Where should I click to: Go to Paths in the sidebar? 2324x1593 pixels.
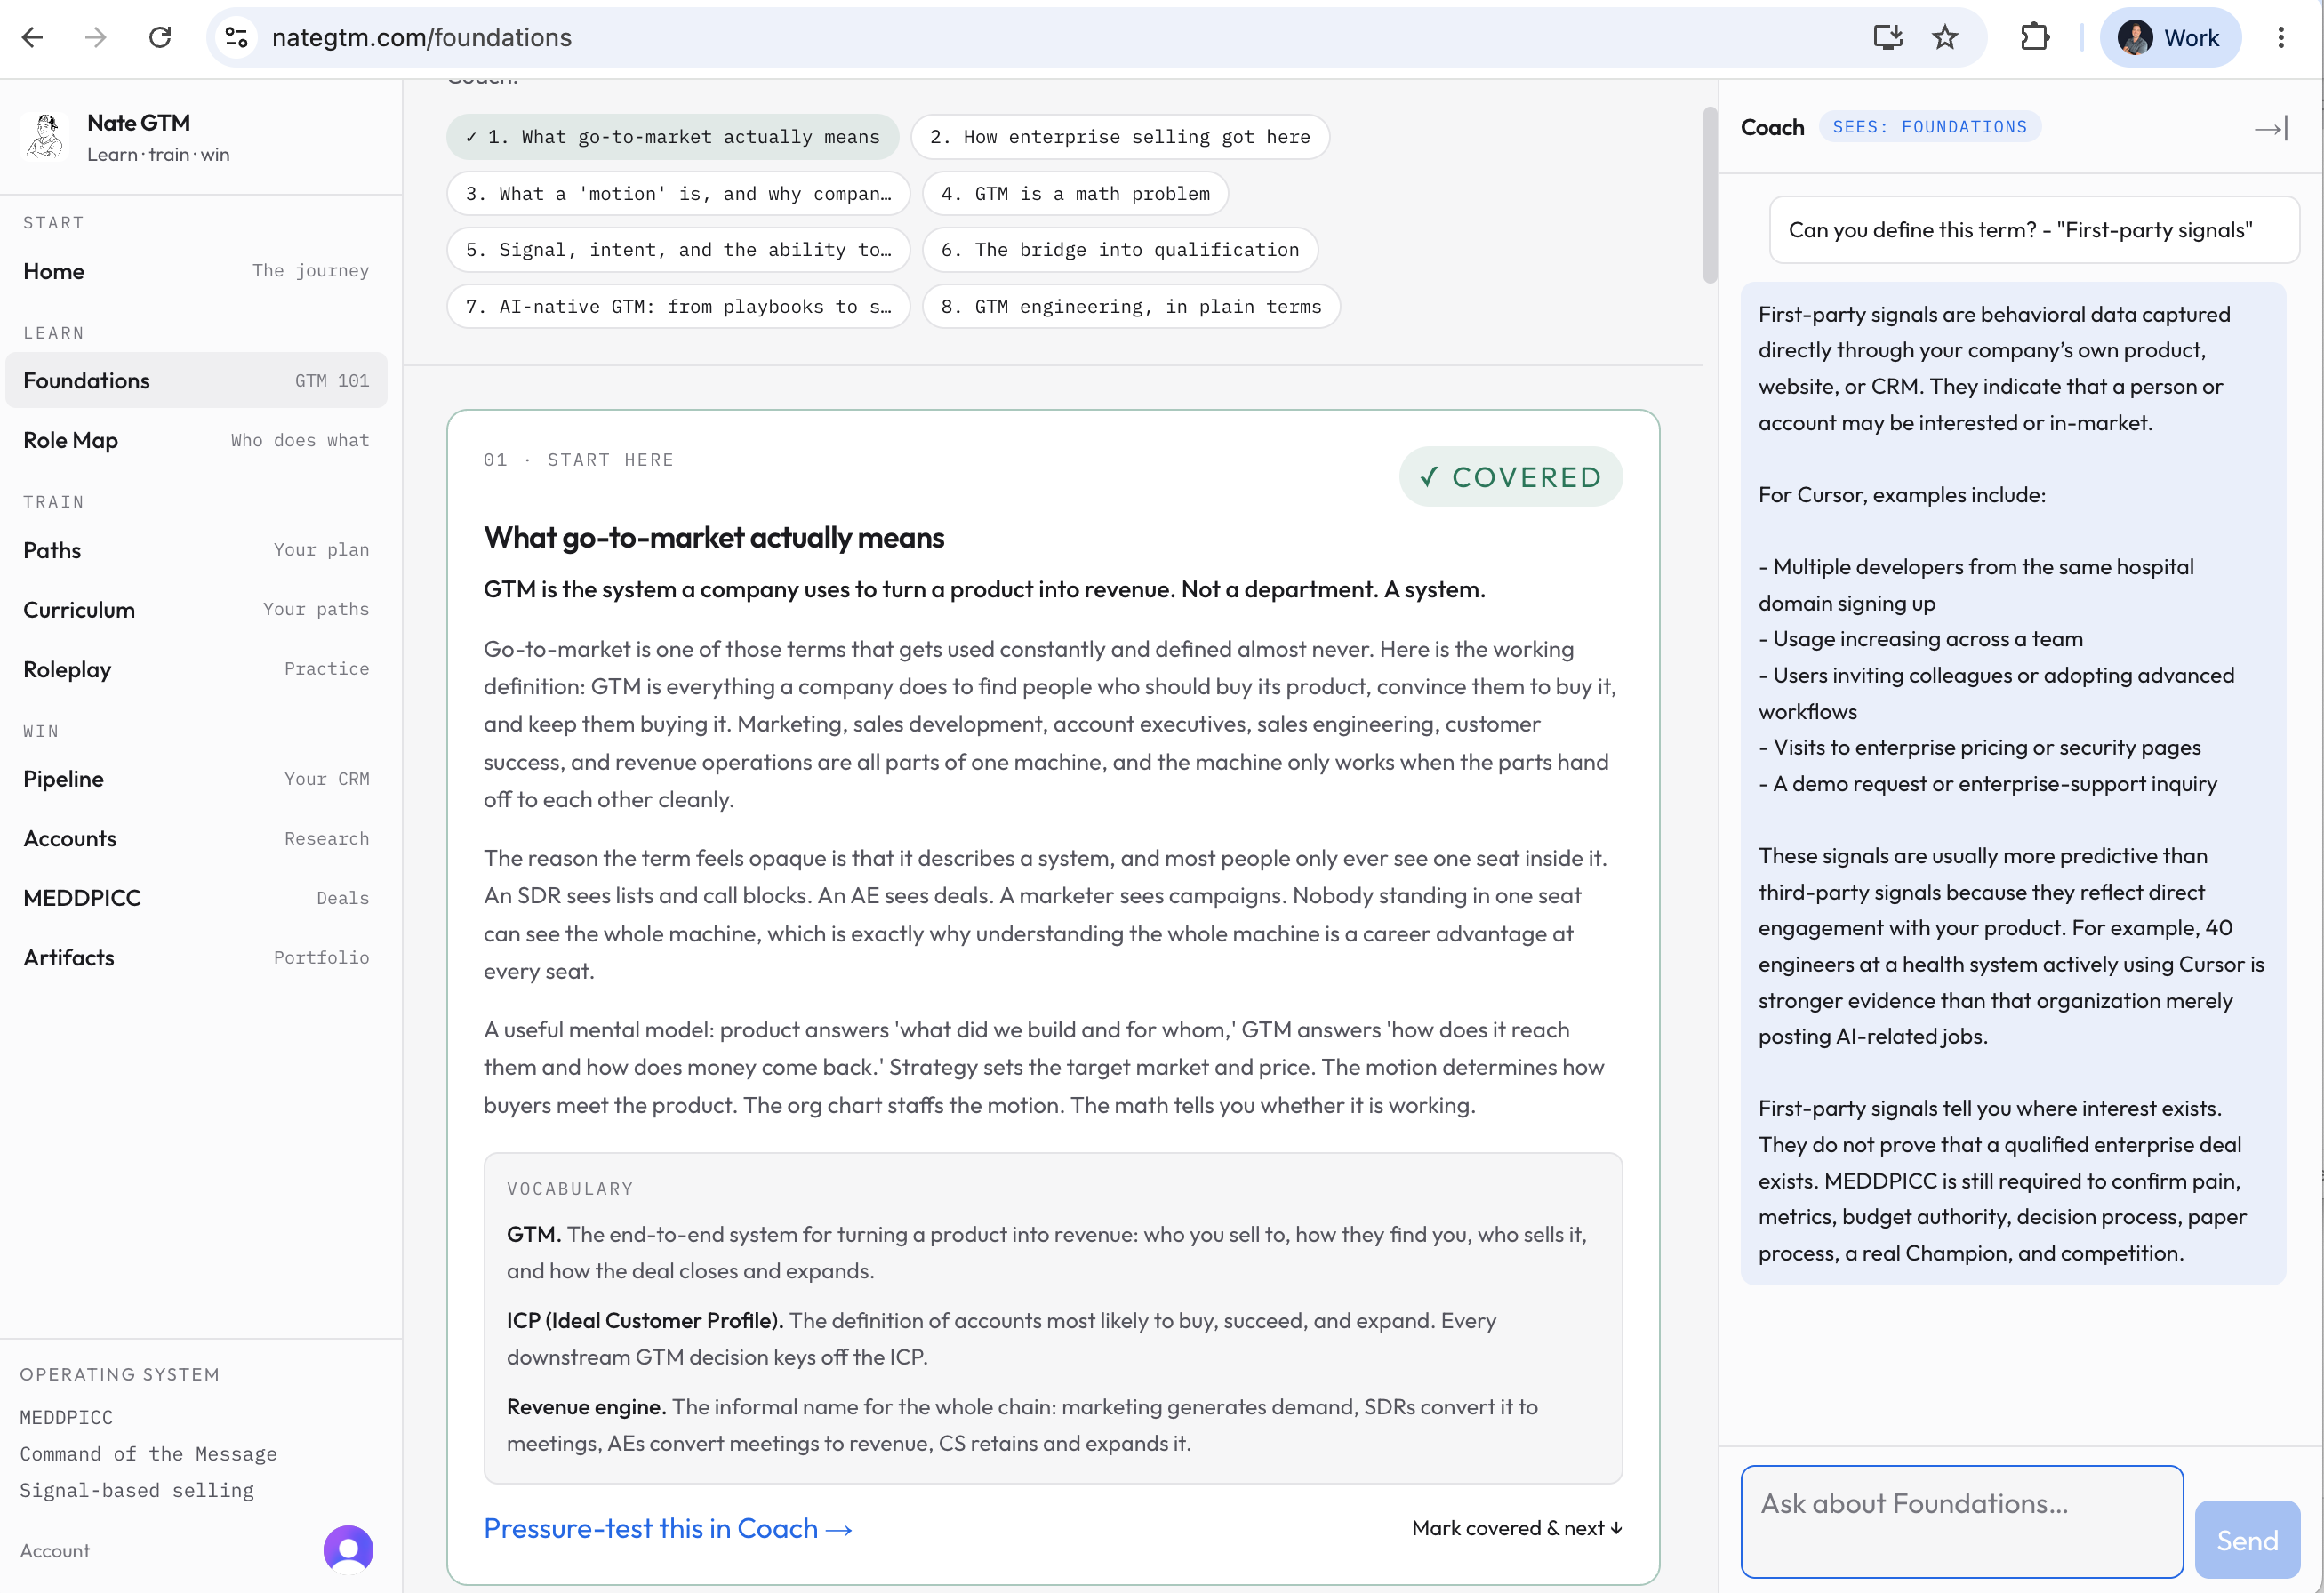point(196,550)
